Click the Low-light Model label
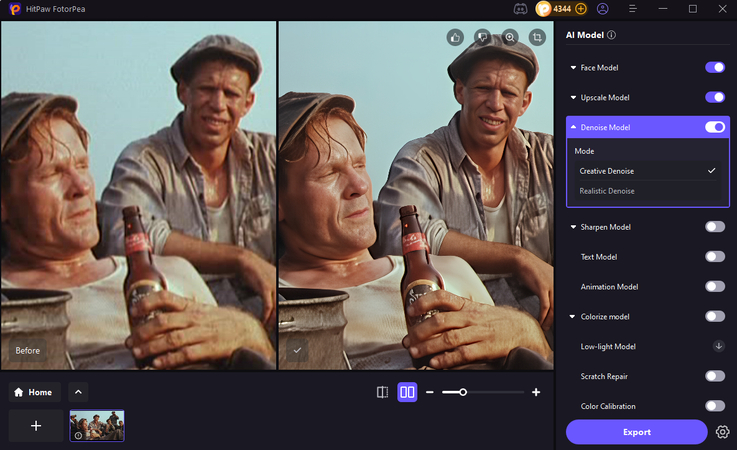Screen dimensions: 737x450 click(608, 347)
